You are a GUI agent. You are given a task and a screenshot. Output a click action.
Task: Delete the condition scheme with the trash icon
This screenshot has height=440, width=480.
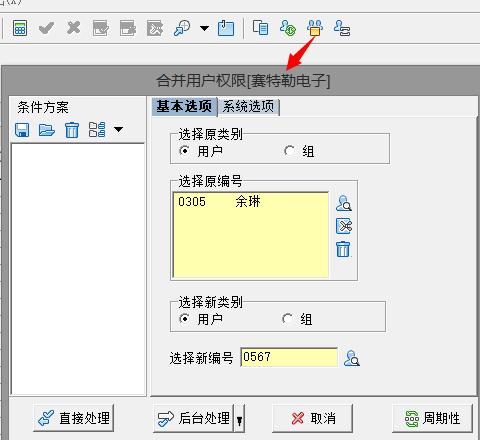click(72, 130)
